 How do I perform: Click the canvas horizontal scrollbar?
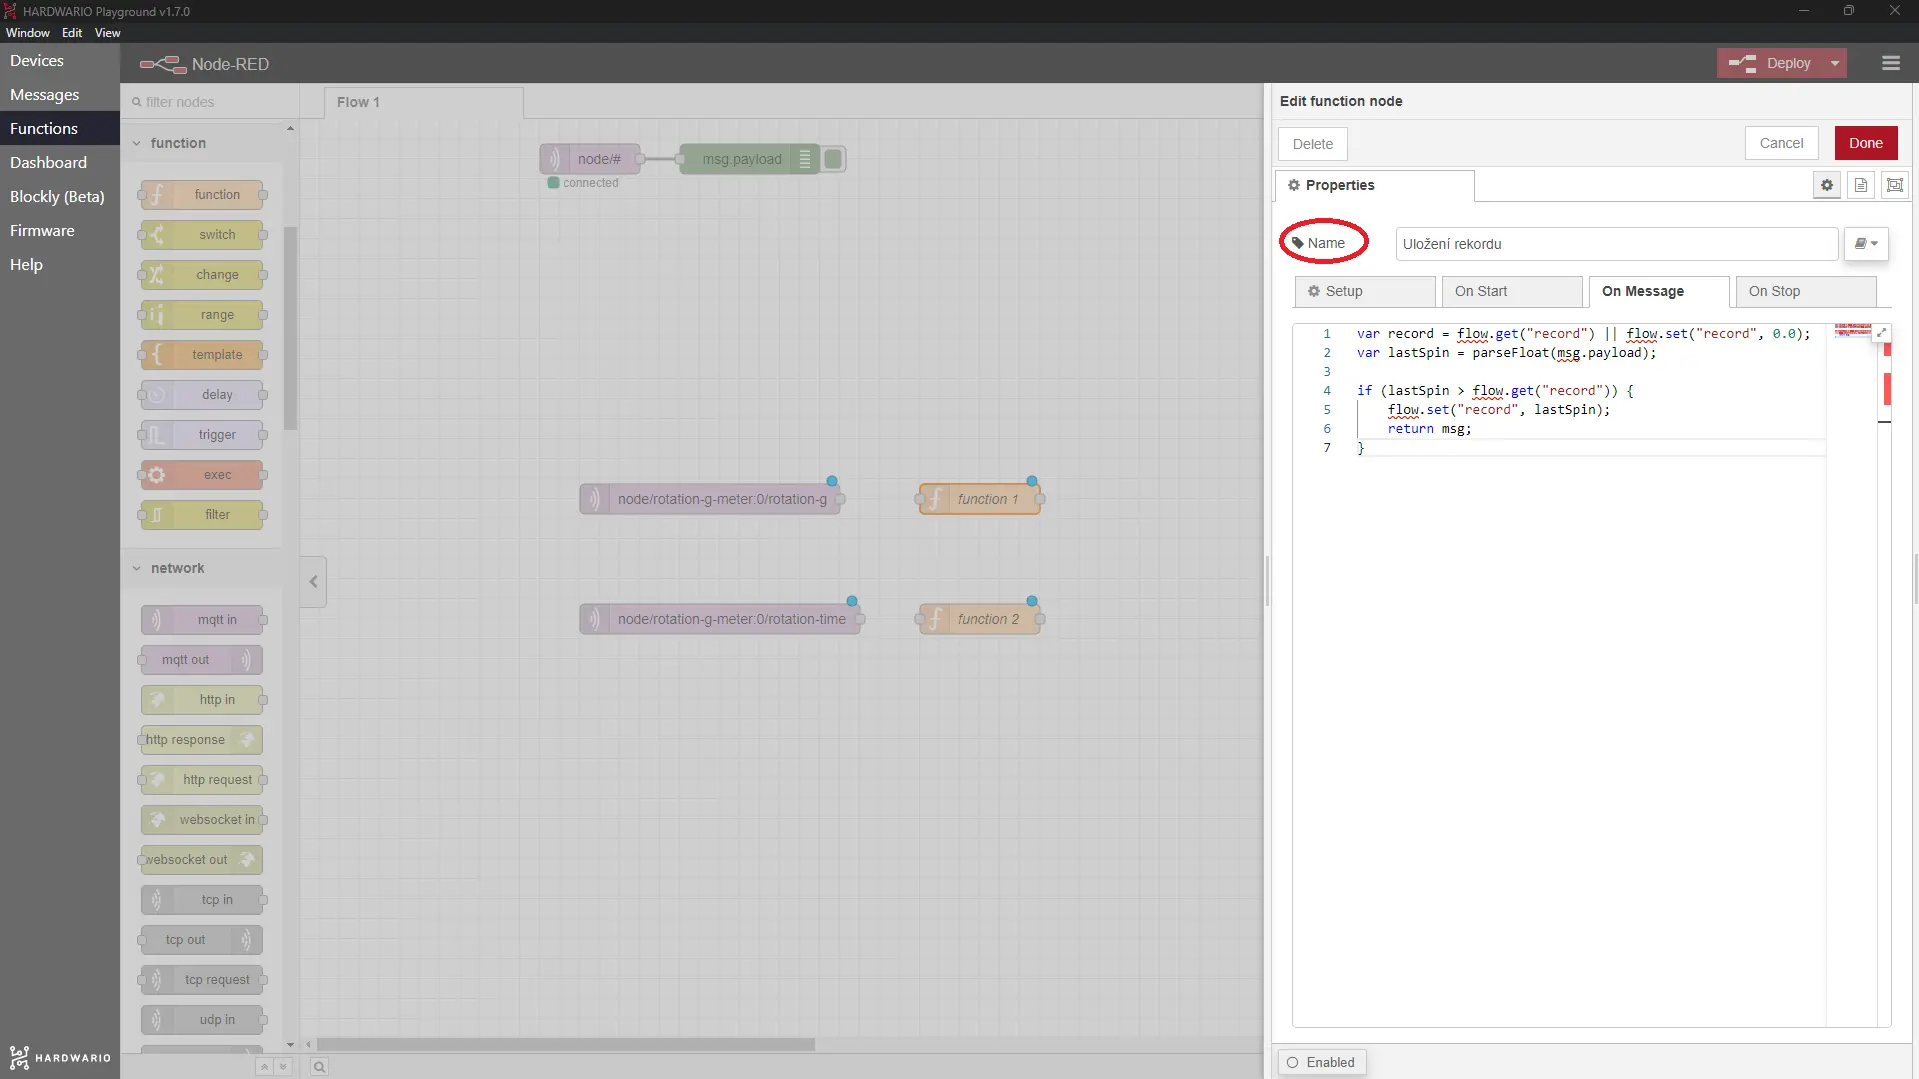pyautogui.click(x=565, y=1044)
